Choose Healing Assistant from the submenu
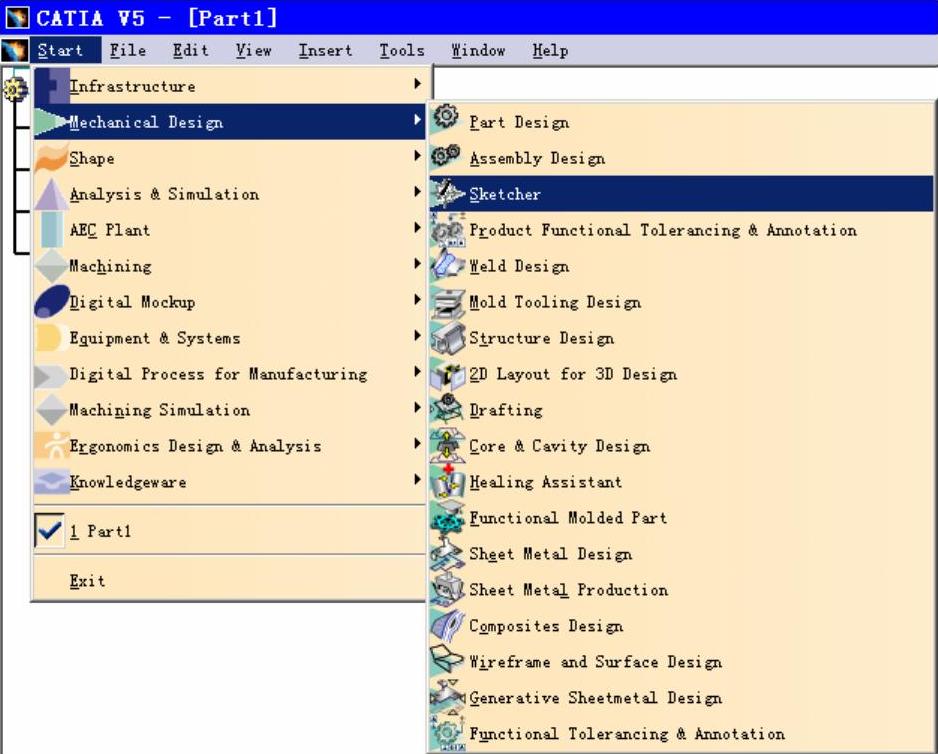938x754 pixels. tap(681, 482)
